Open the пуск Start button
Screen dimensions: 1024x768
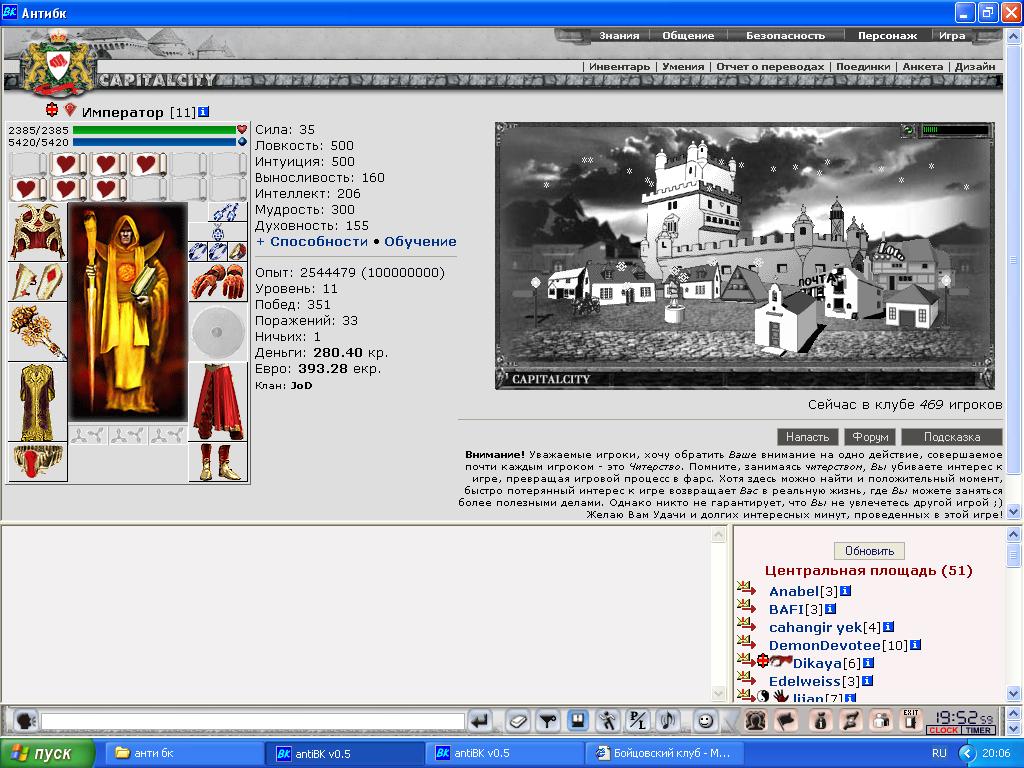tap(47, 754)
